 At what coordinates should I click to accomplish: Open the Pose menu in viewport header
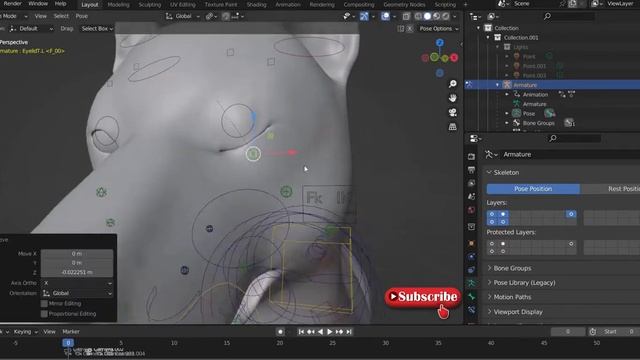point(82,16)
